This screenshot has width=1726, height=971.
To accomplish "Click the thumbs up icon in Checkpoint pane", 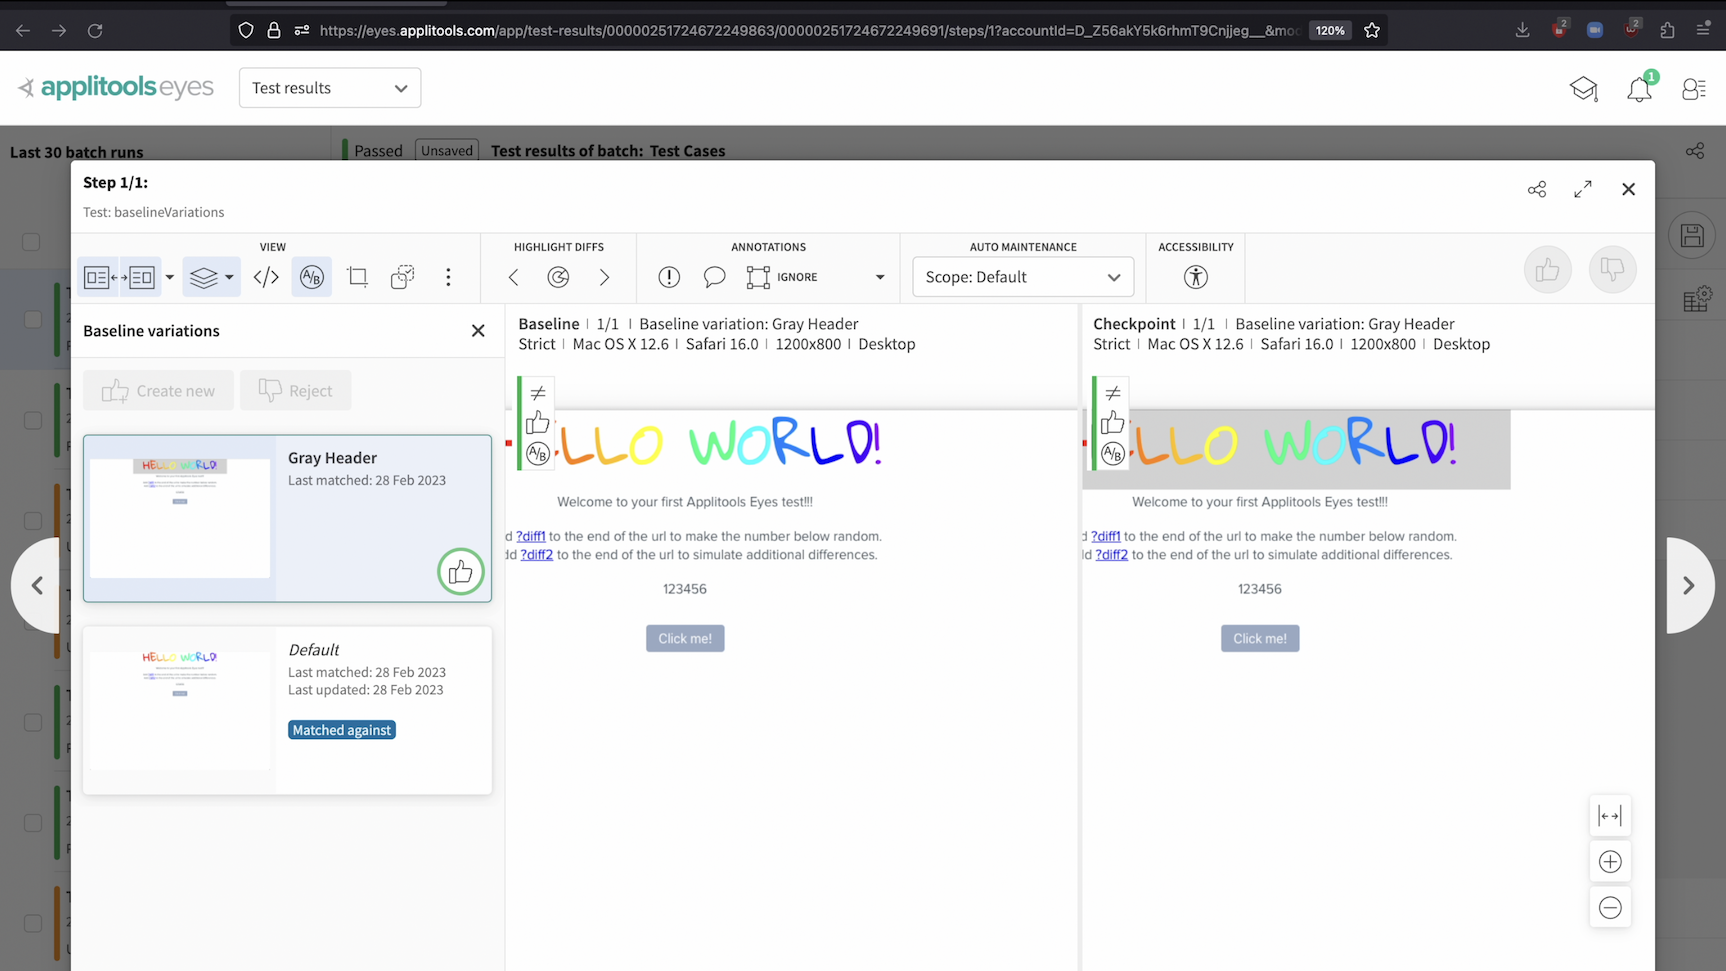I will point(1113,422).
